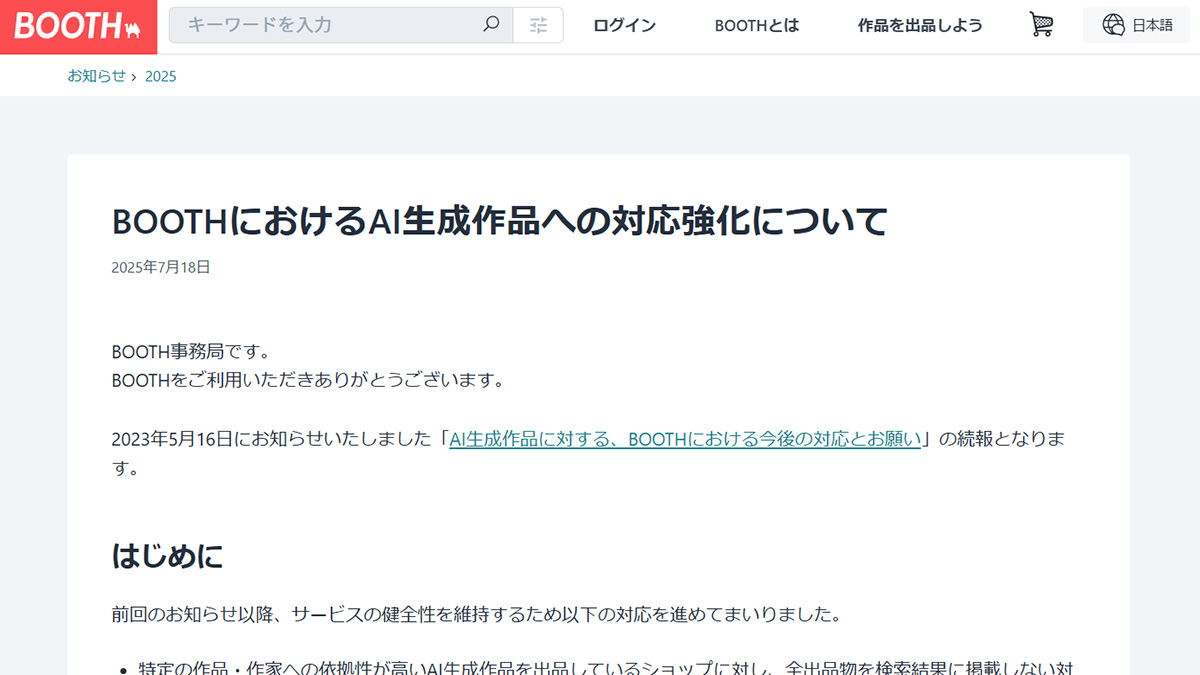Screen dimensions: 1200x675
Task: Open the BOOTHとは navigation item
Action: coord(756,25)
